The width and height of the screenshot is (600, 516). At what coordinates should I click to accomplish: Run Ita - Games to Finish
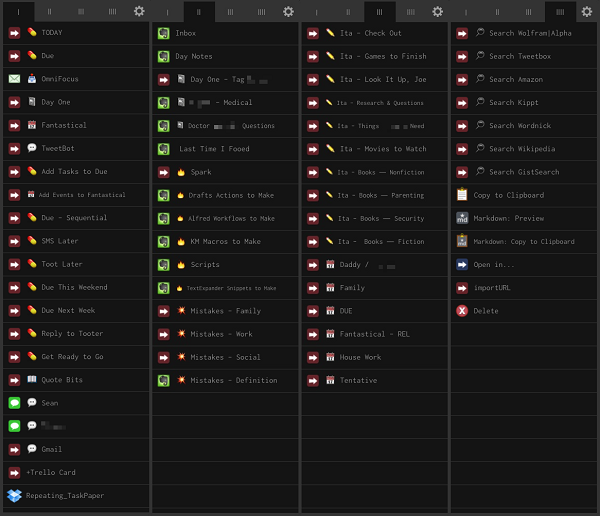click(375, 57)
